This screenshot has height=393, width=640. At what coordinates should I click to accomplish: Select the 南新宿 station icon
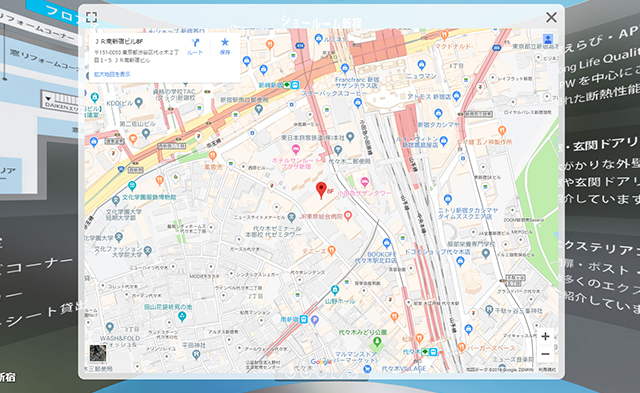click(303, 320)
